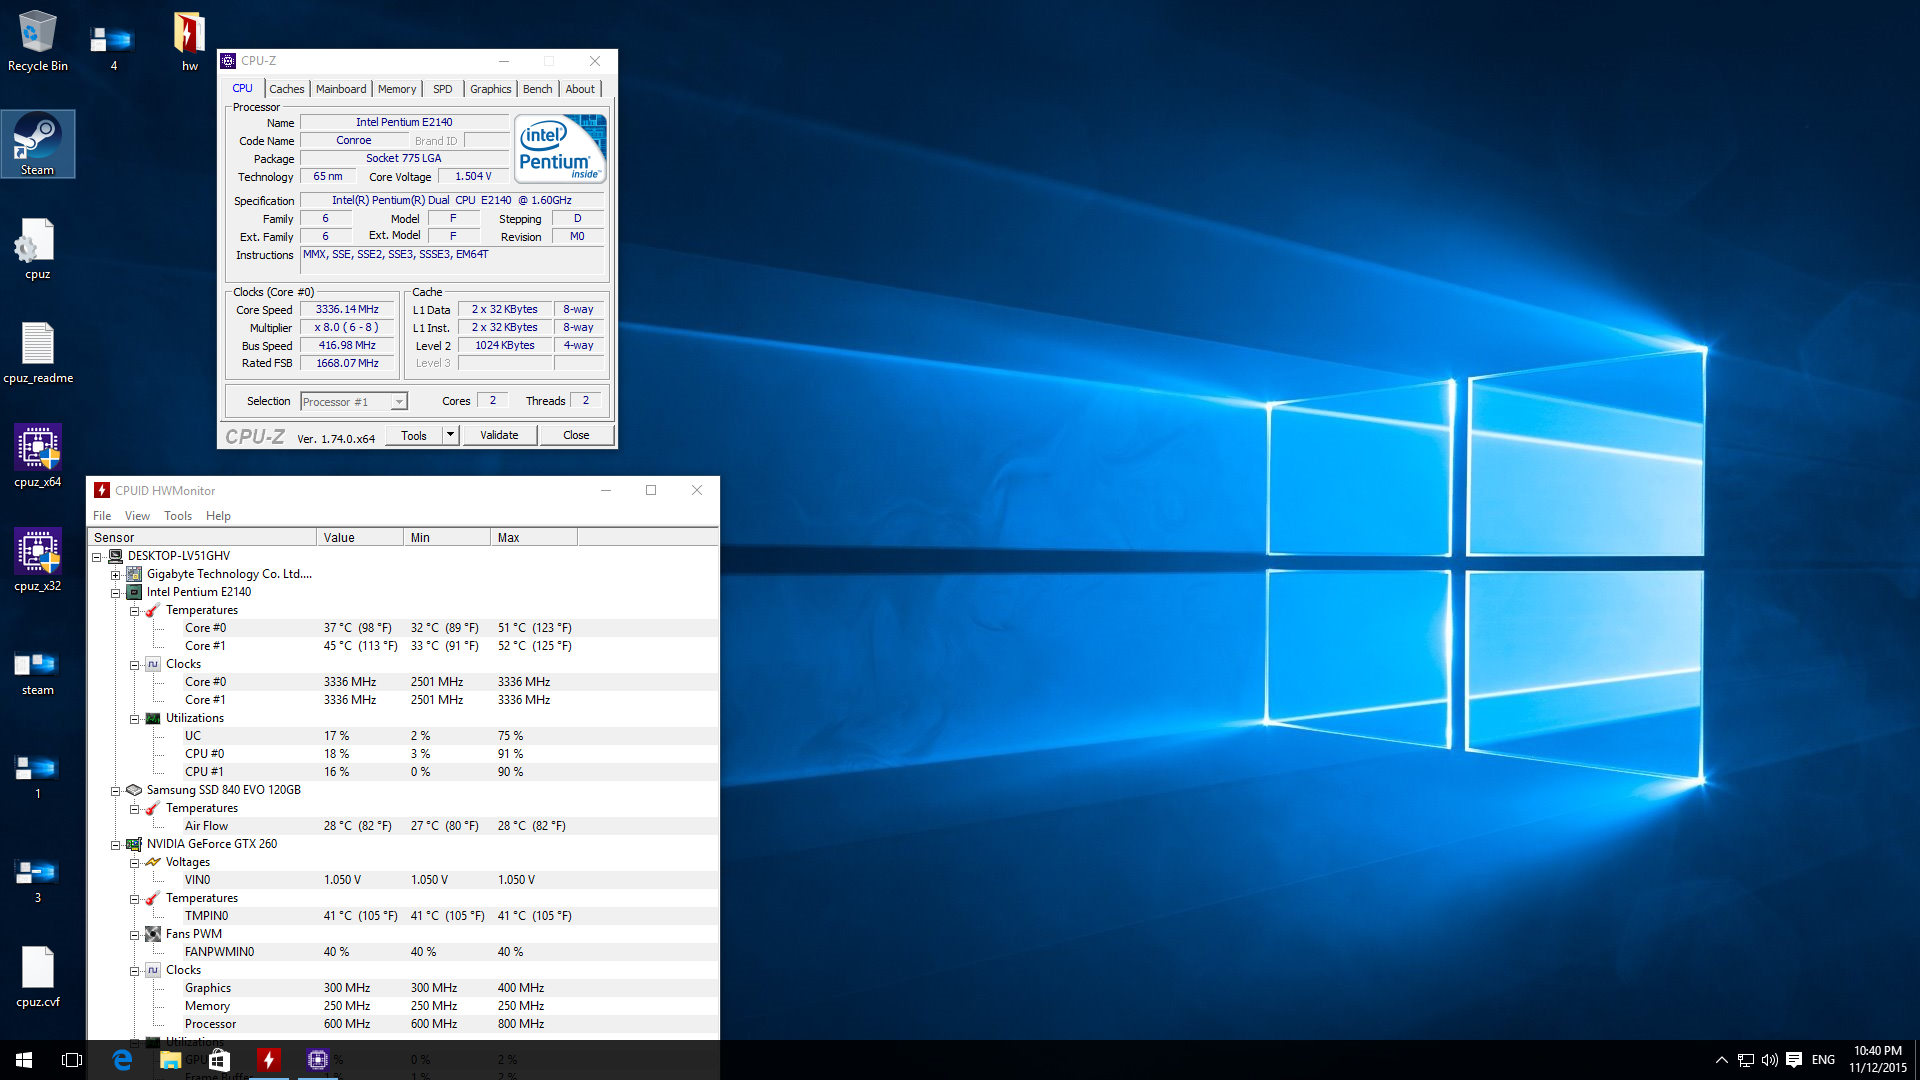
Task: Click the Value column header
Action: (361, 538)
